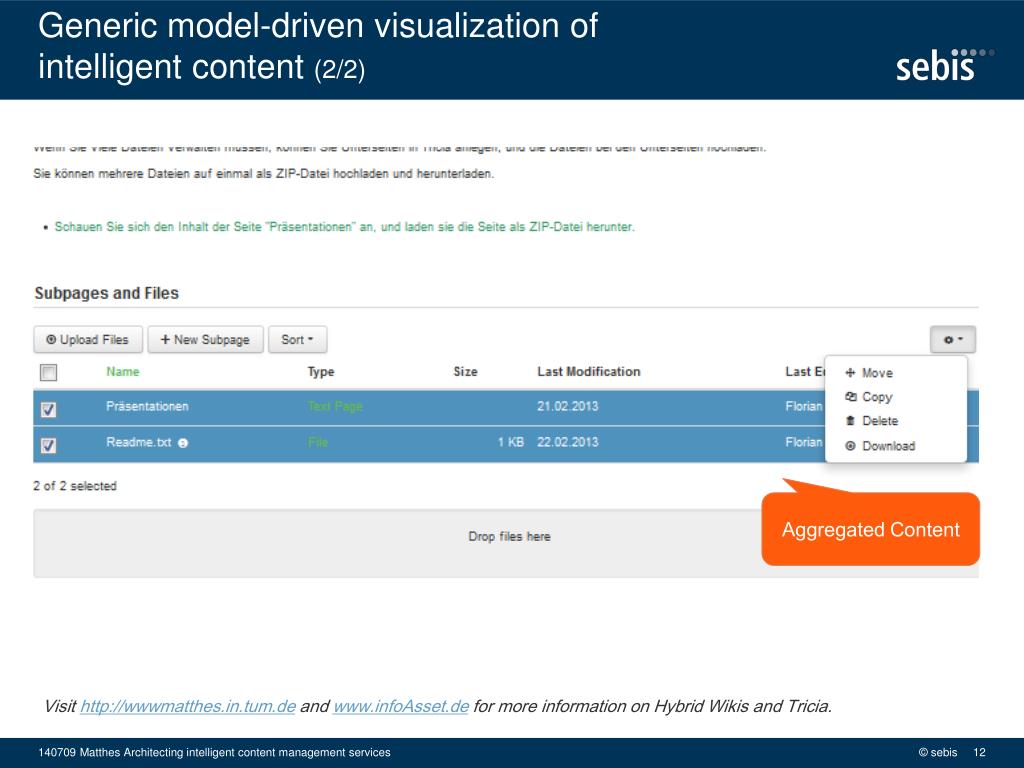1024x768 pixels.
Task: Click the Copy icon in the gear menu
Action: pyautogui.click(x=851, y=397)
